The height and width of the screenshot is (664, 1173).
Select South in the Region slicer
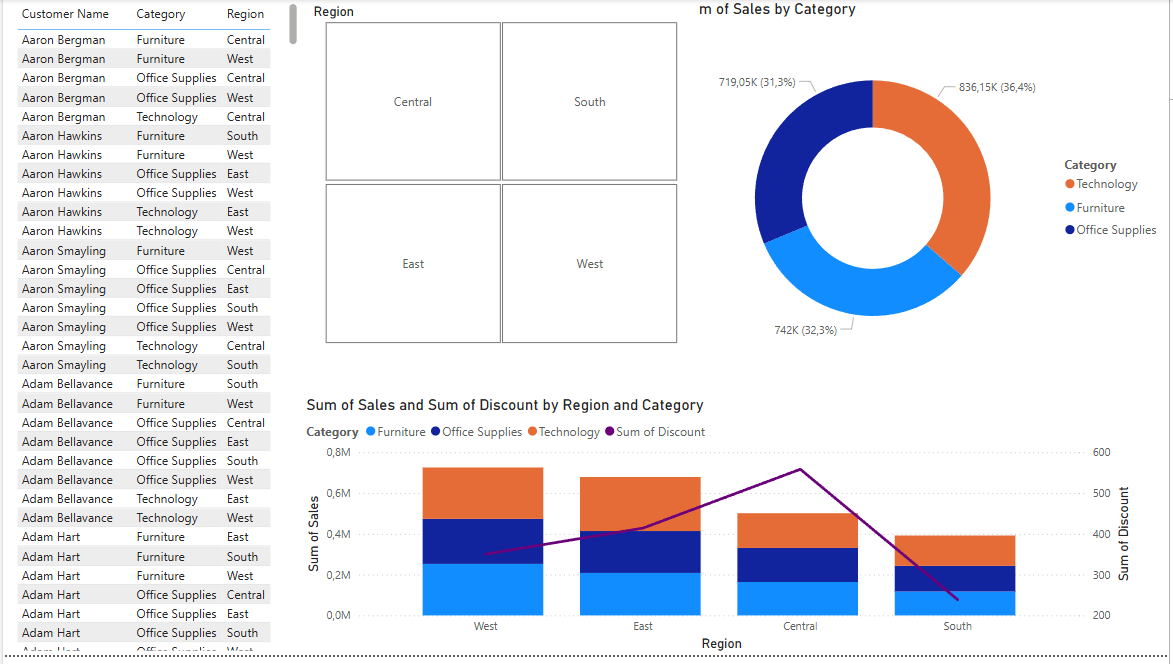pos(589,101)
